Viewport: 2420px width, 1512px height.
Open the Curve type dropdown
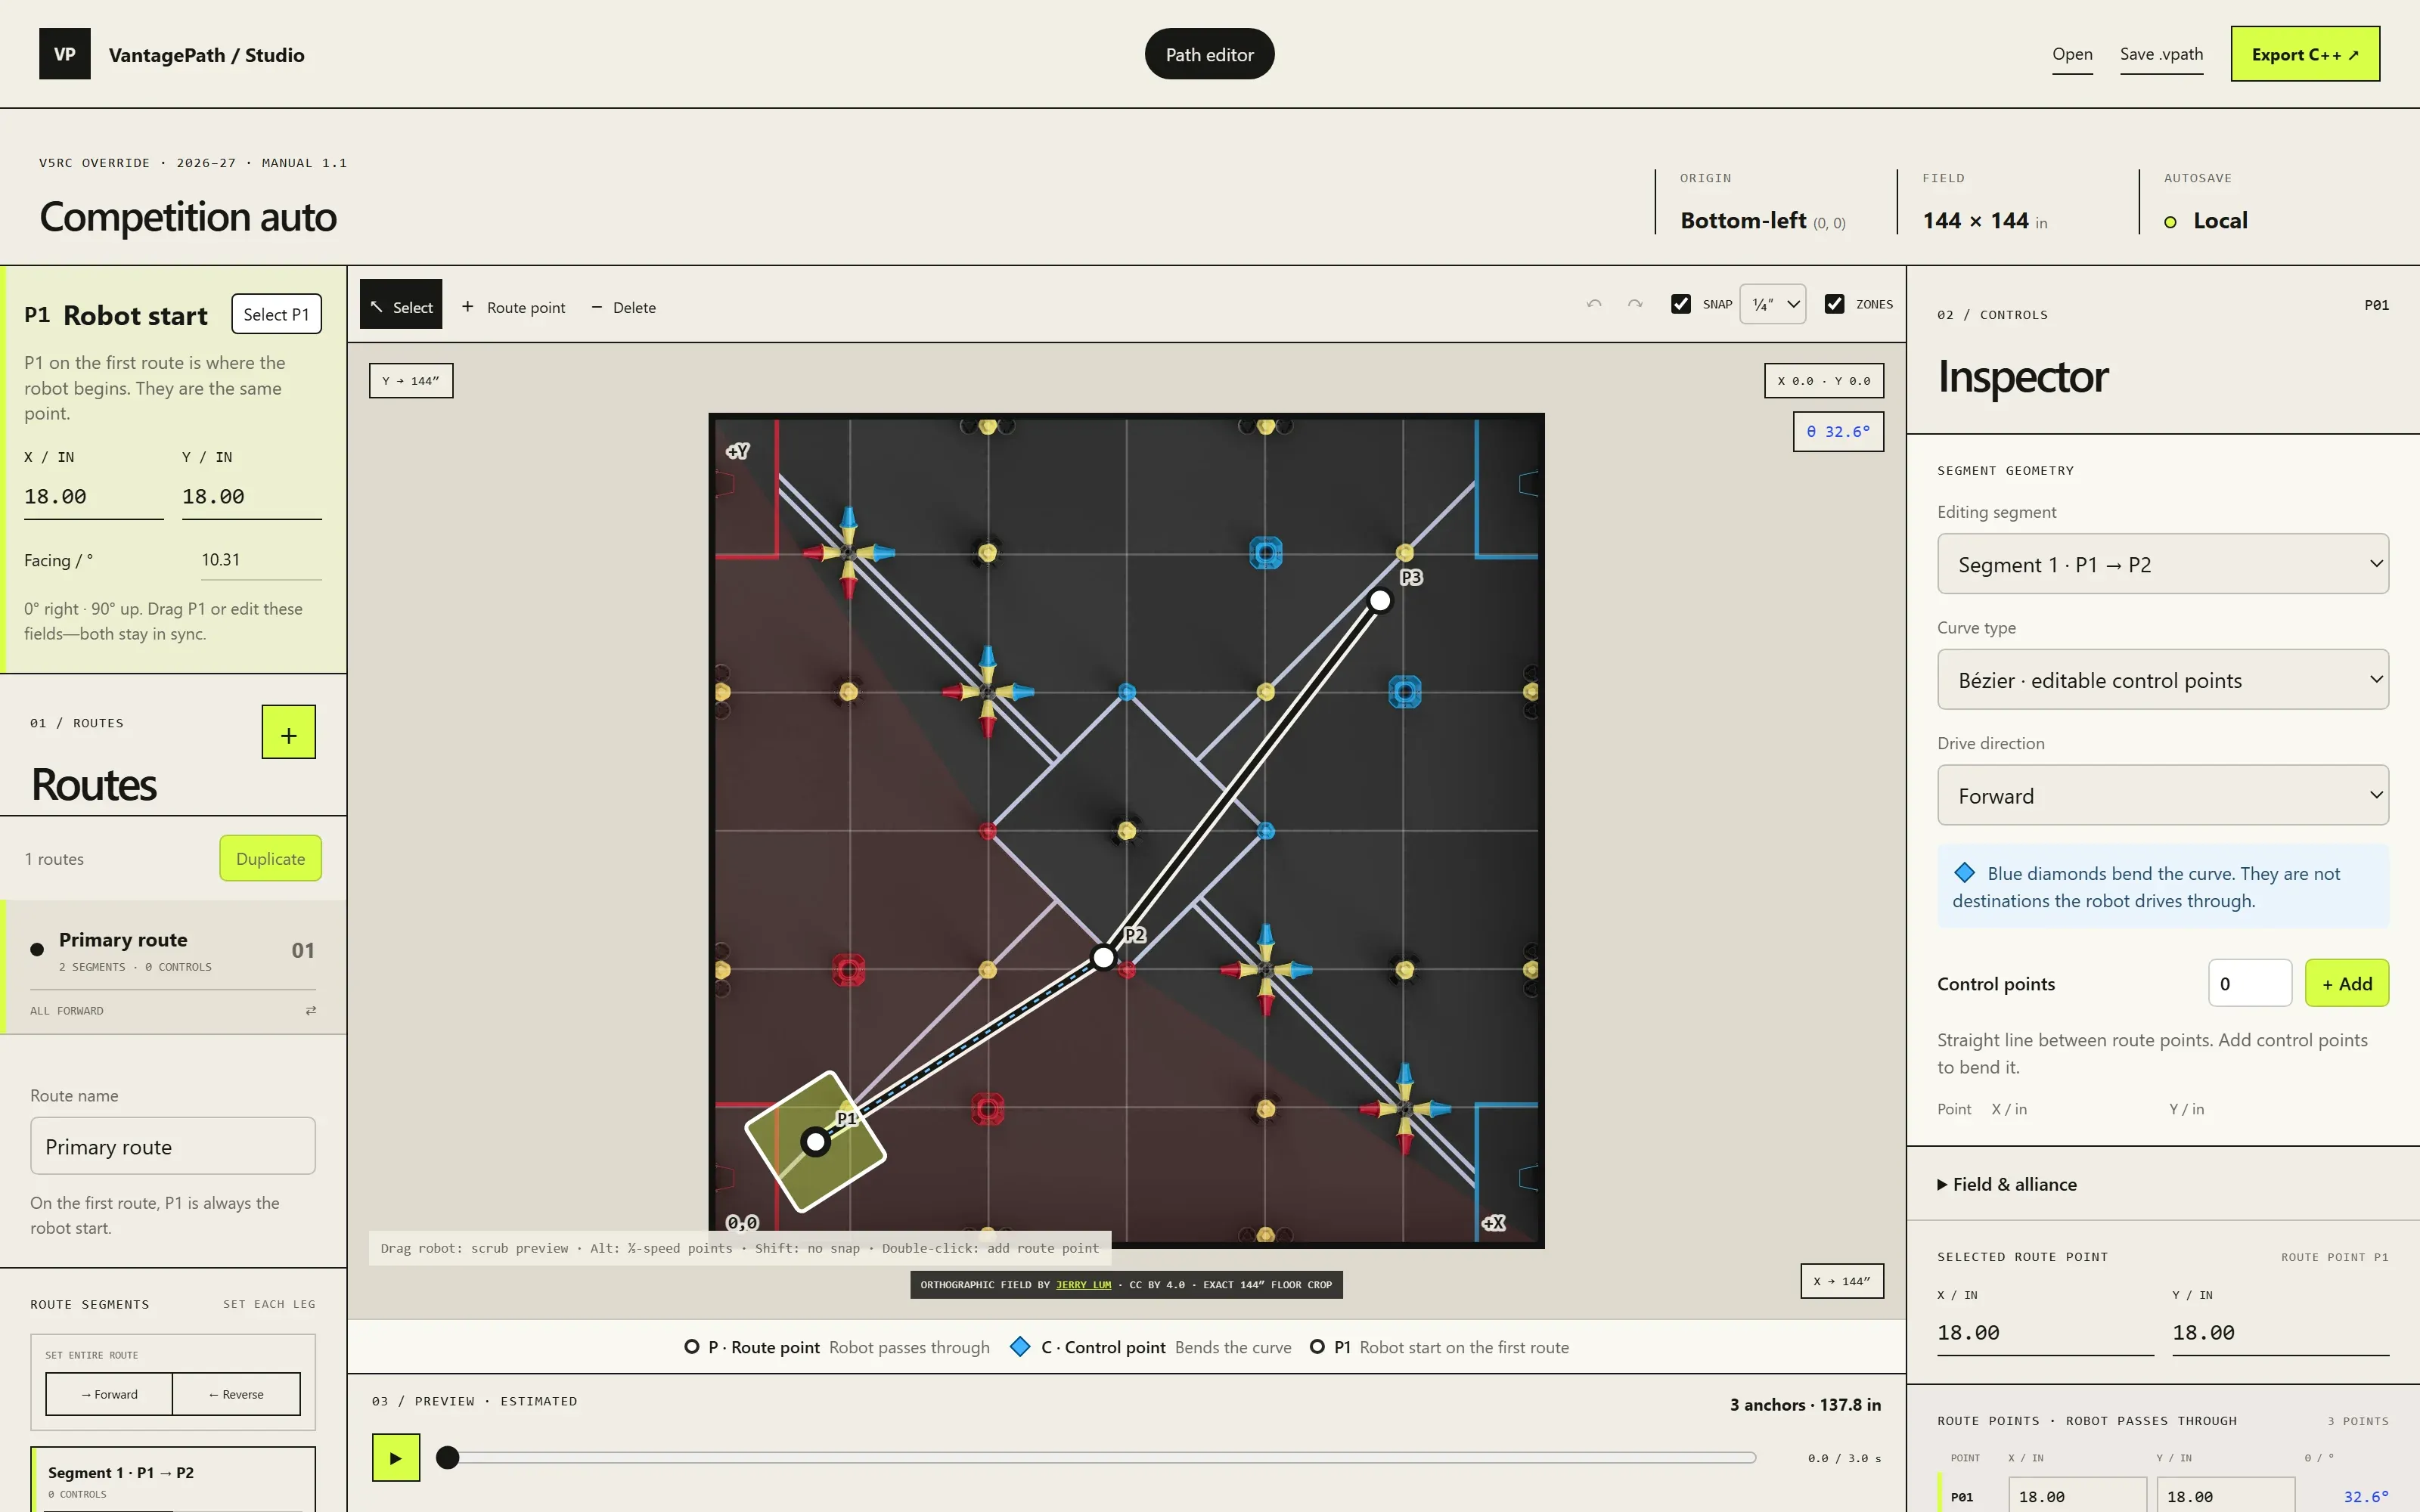tap(2163, 680)
